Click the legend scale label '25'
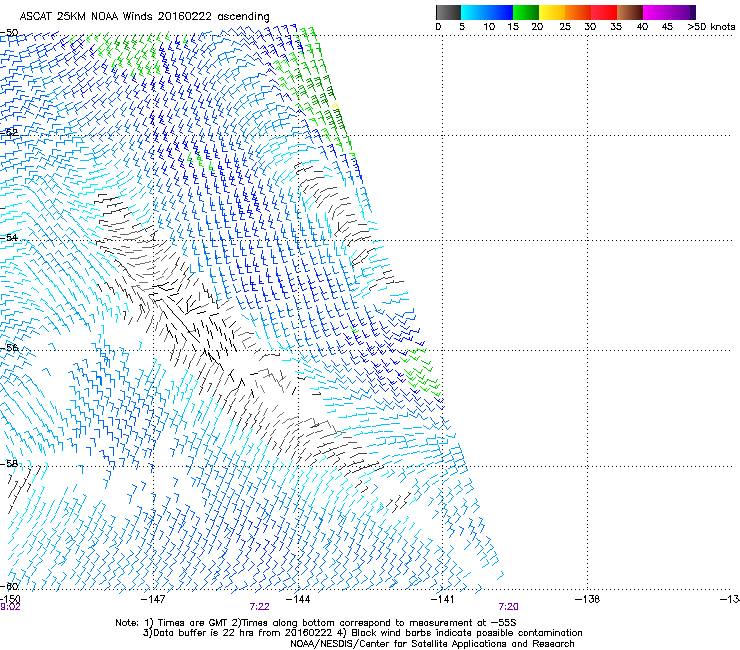 (x=565, y=27)
